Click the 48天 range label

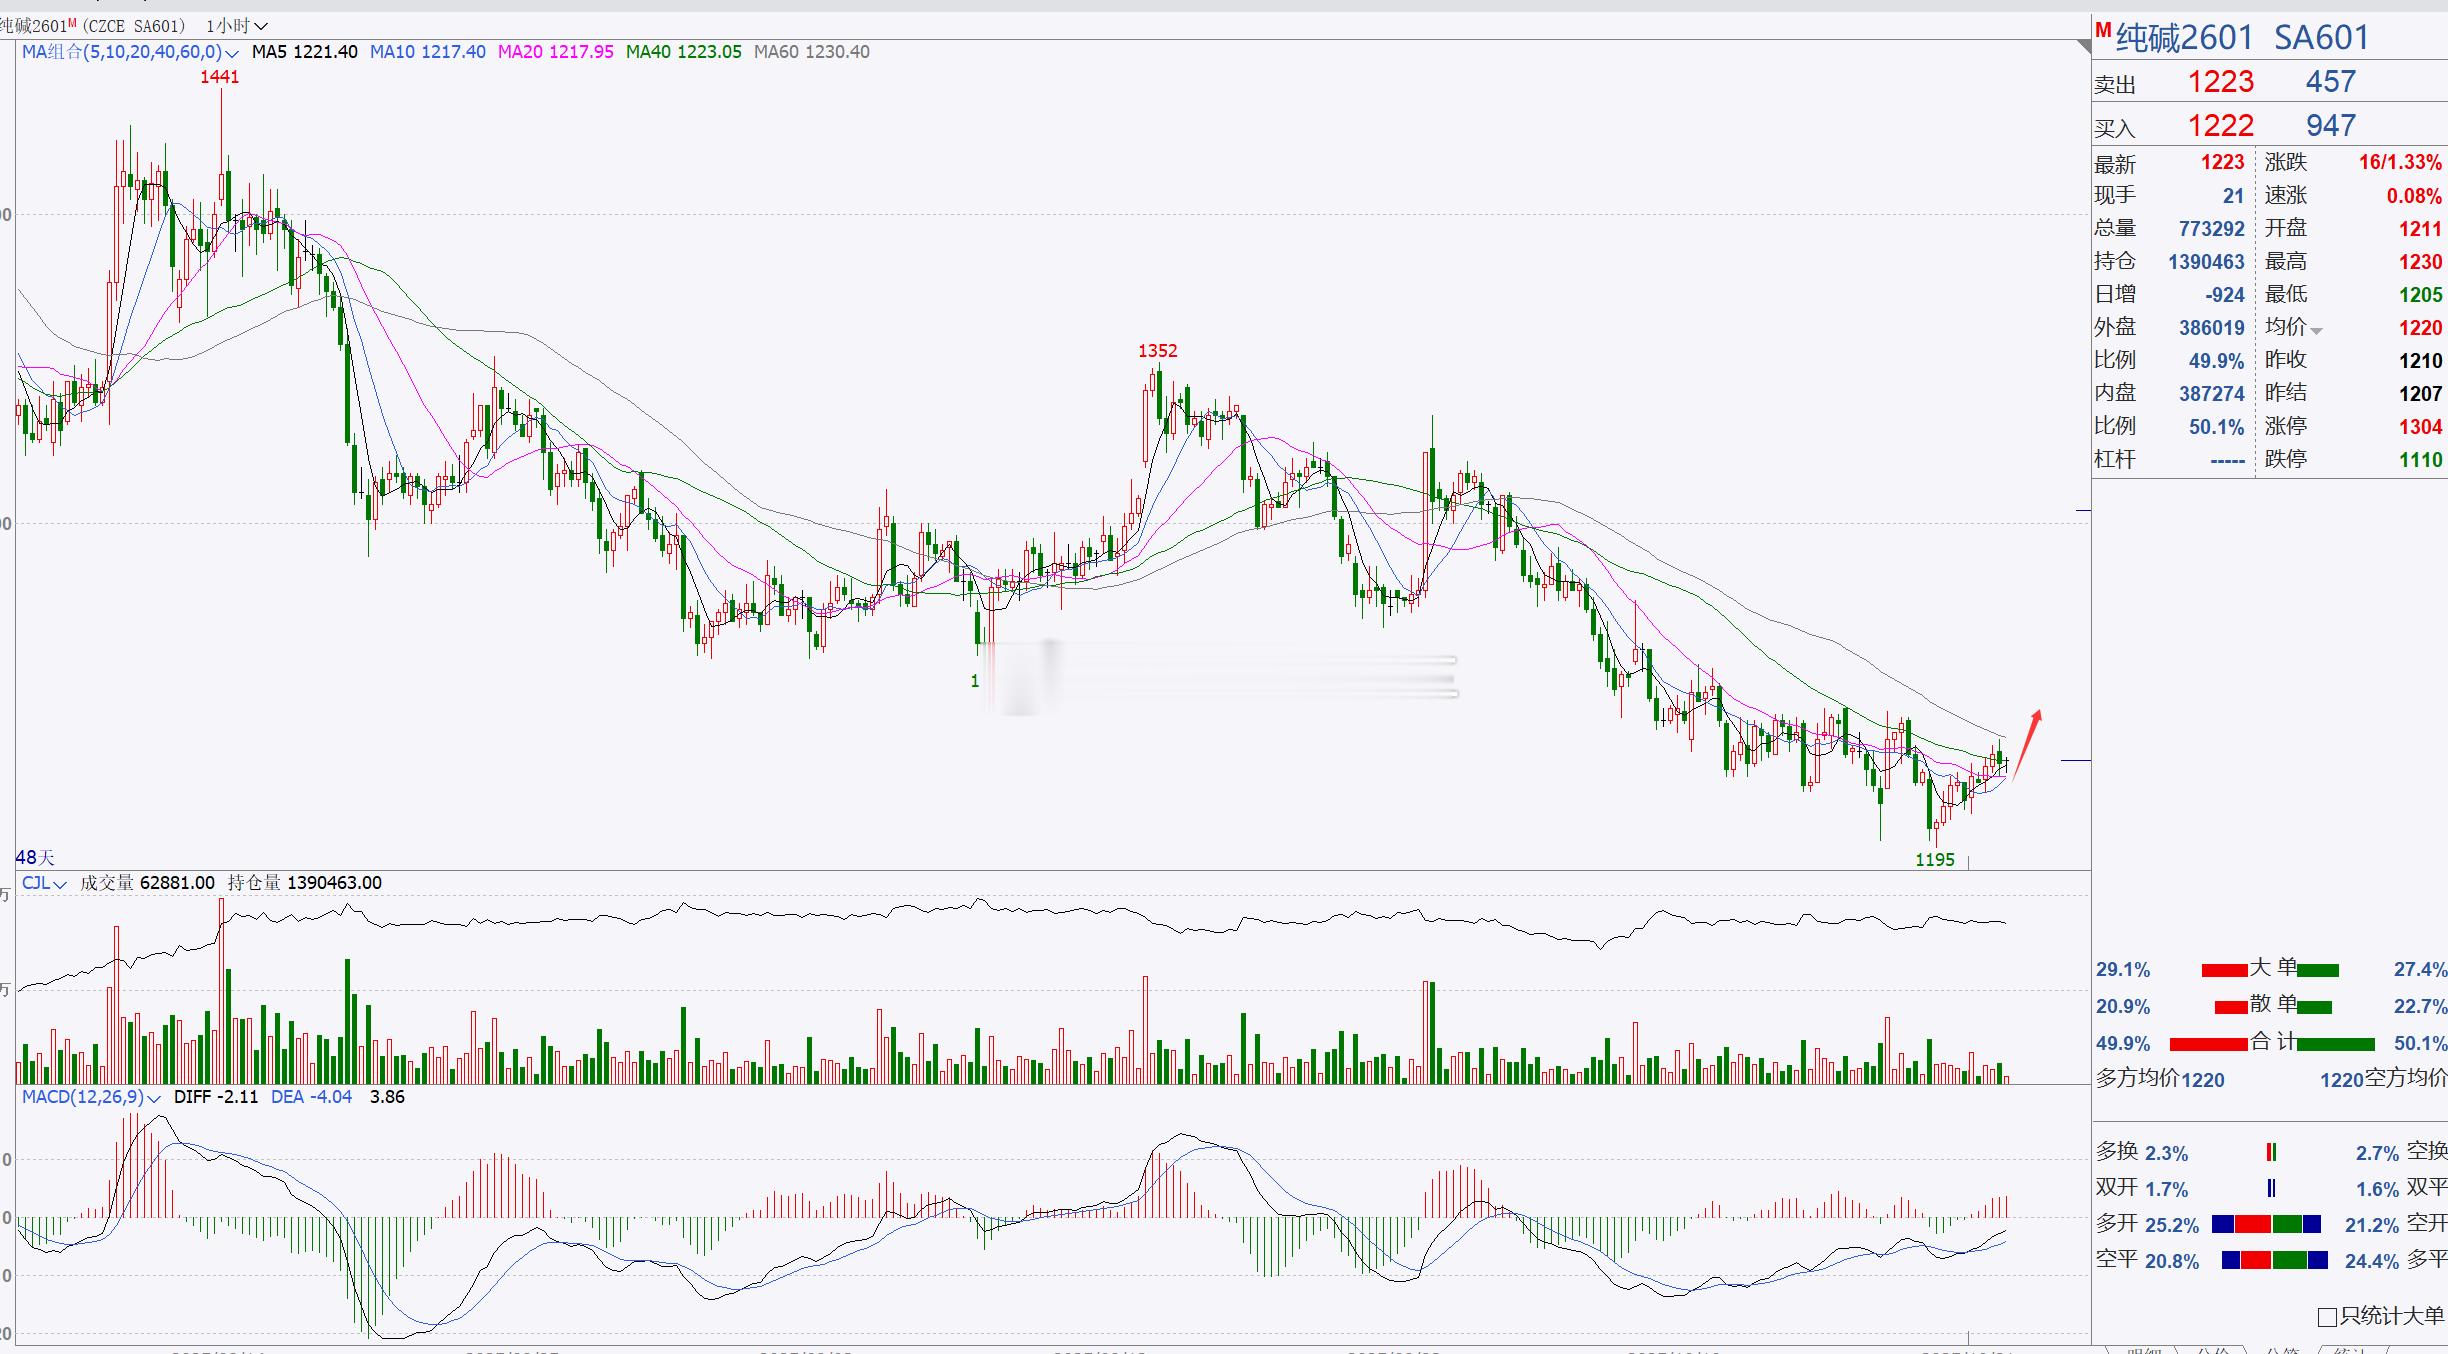(x=36, y=857)
